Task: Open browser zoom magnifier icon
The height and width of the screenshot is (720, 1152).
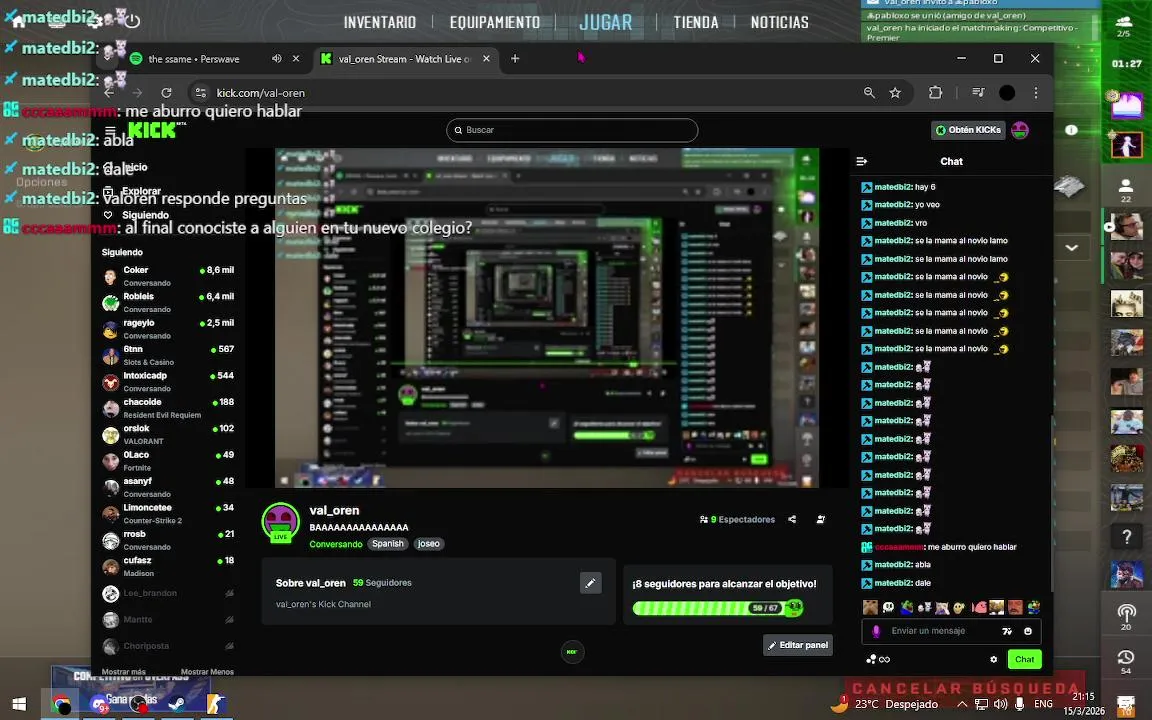Action: pyautogui.click(x=869, y=93)
